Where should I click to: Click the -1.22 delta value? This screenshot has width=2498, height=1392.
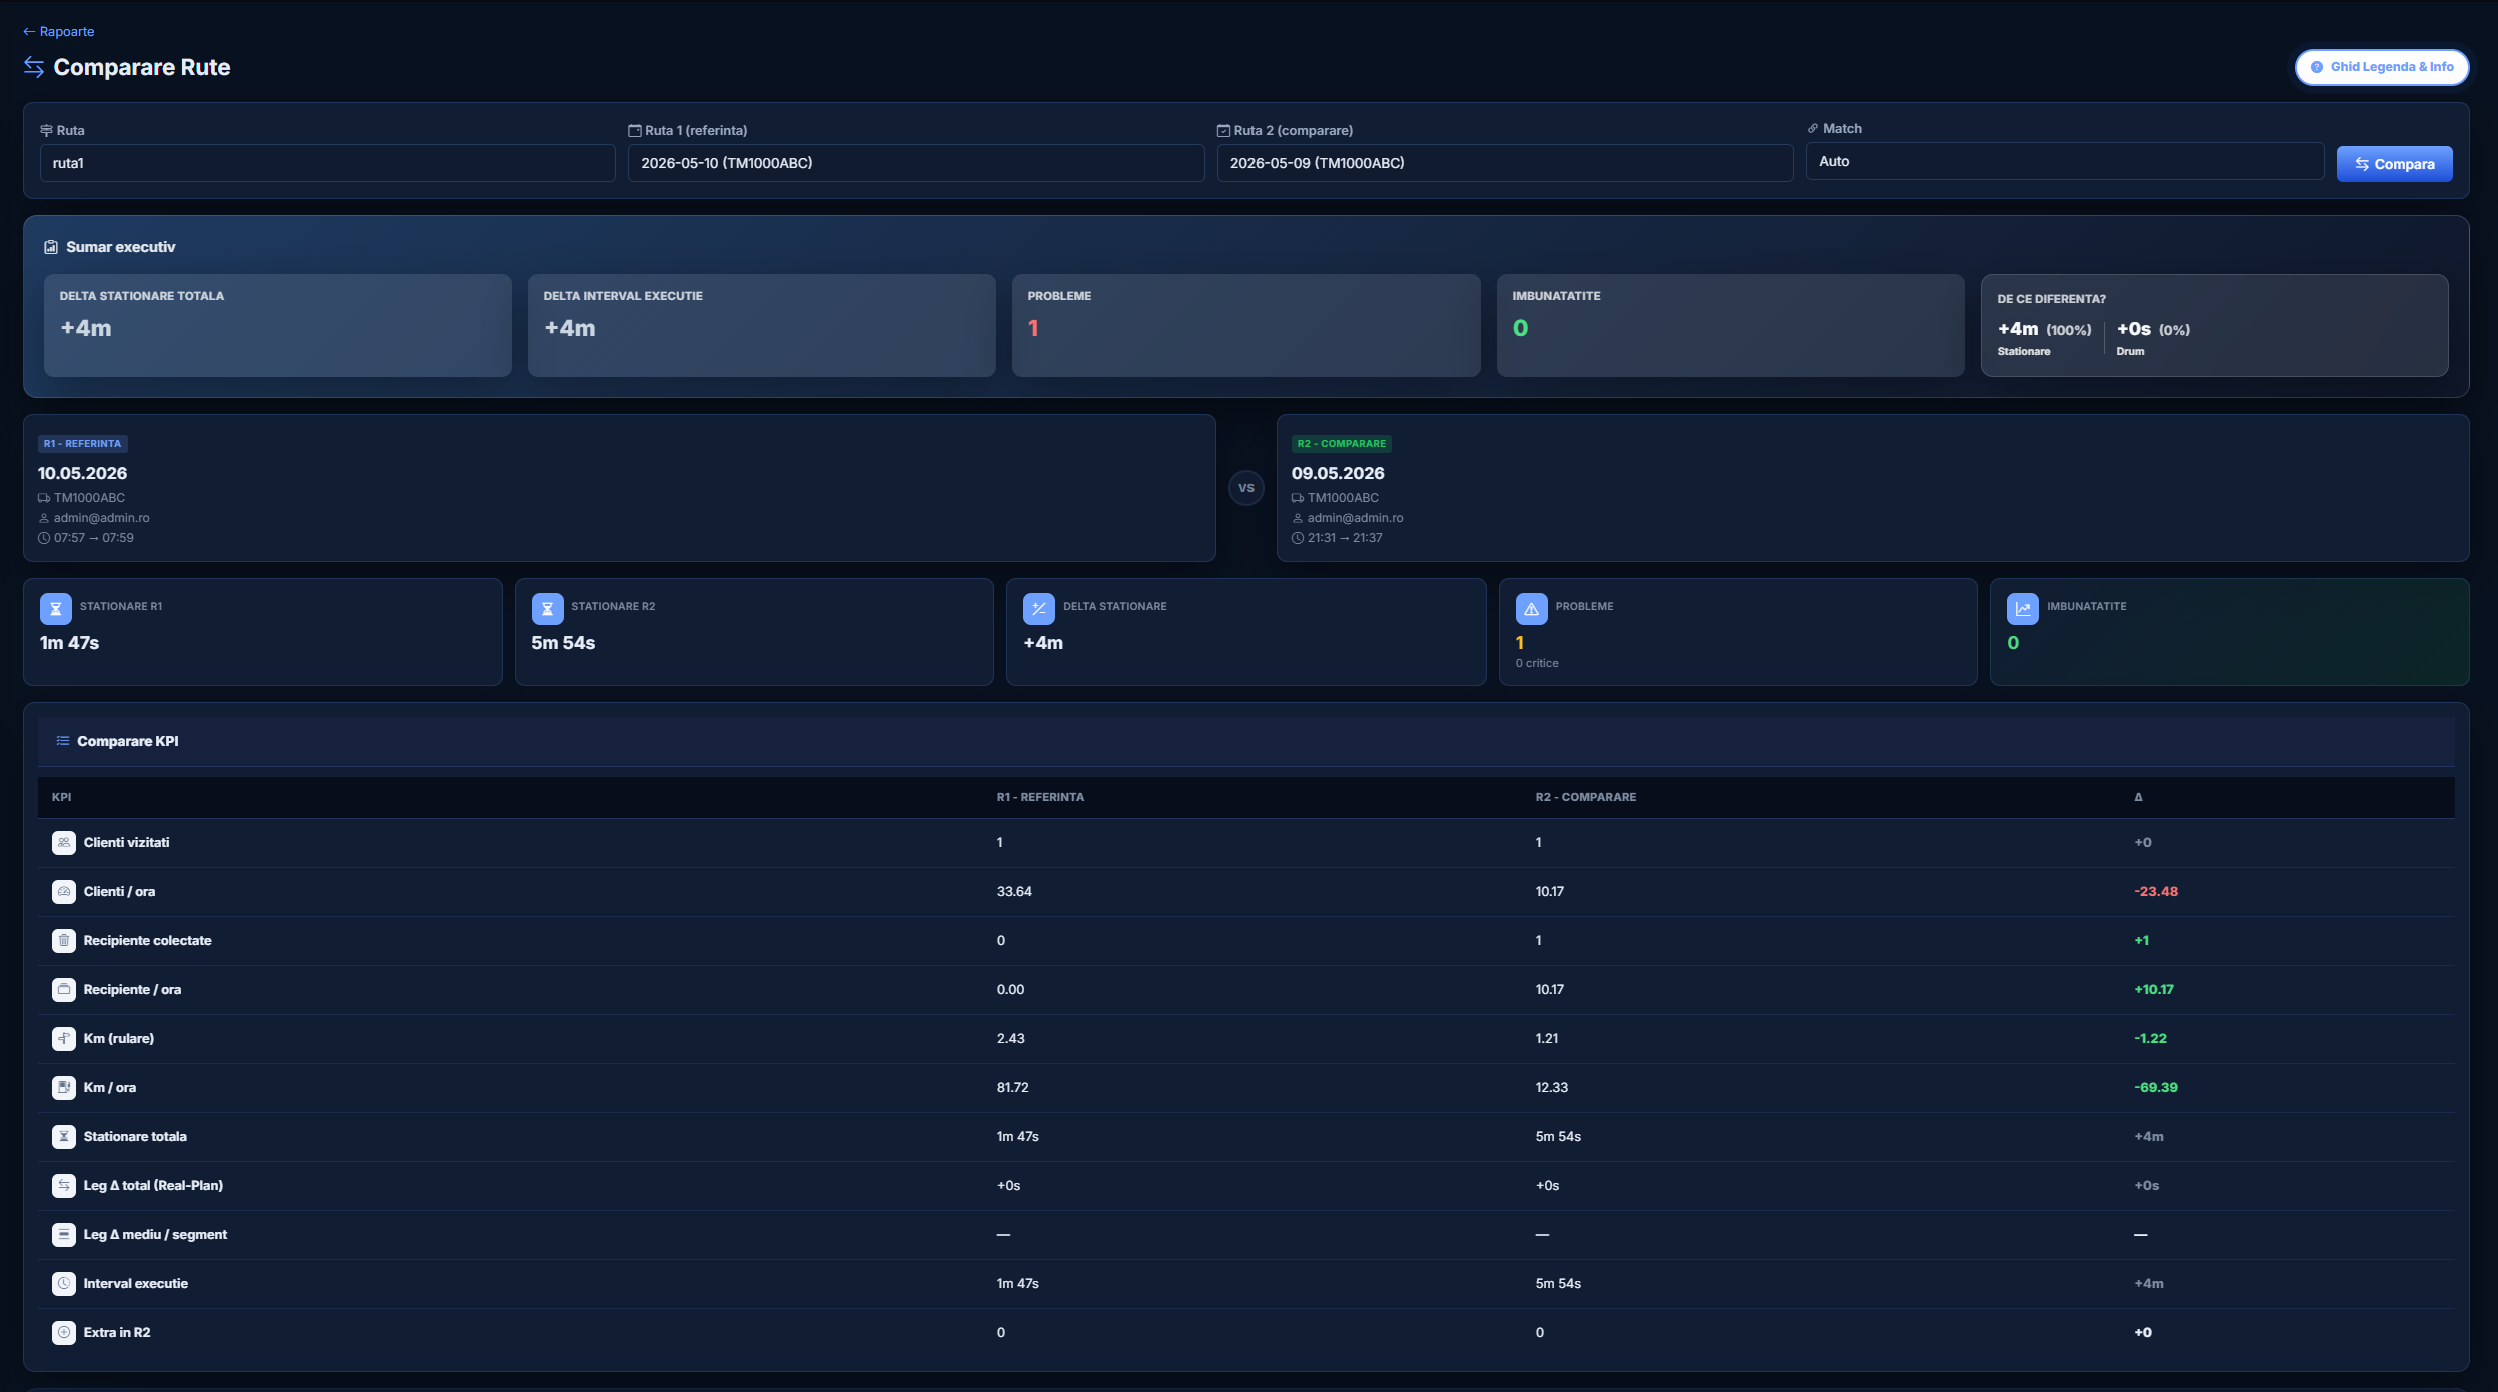click(2150, 1039)
